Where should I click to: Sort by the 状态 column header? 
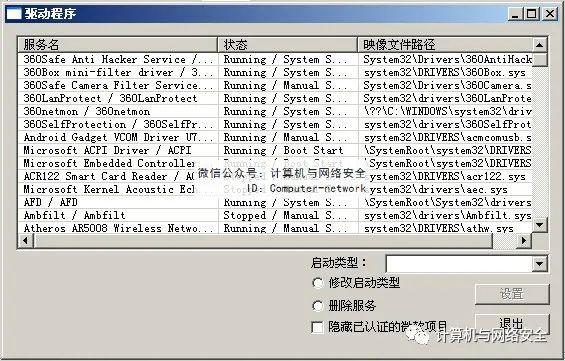288,45
